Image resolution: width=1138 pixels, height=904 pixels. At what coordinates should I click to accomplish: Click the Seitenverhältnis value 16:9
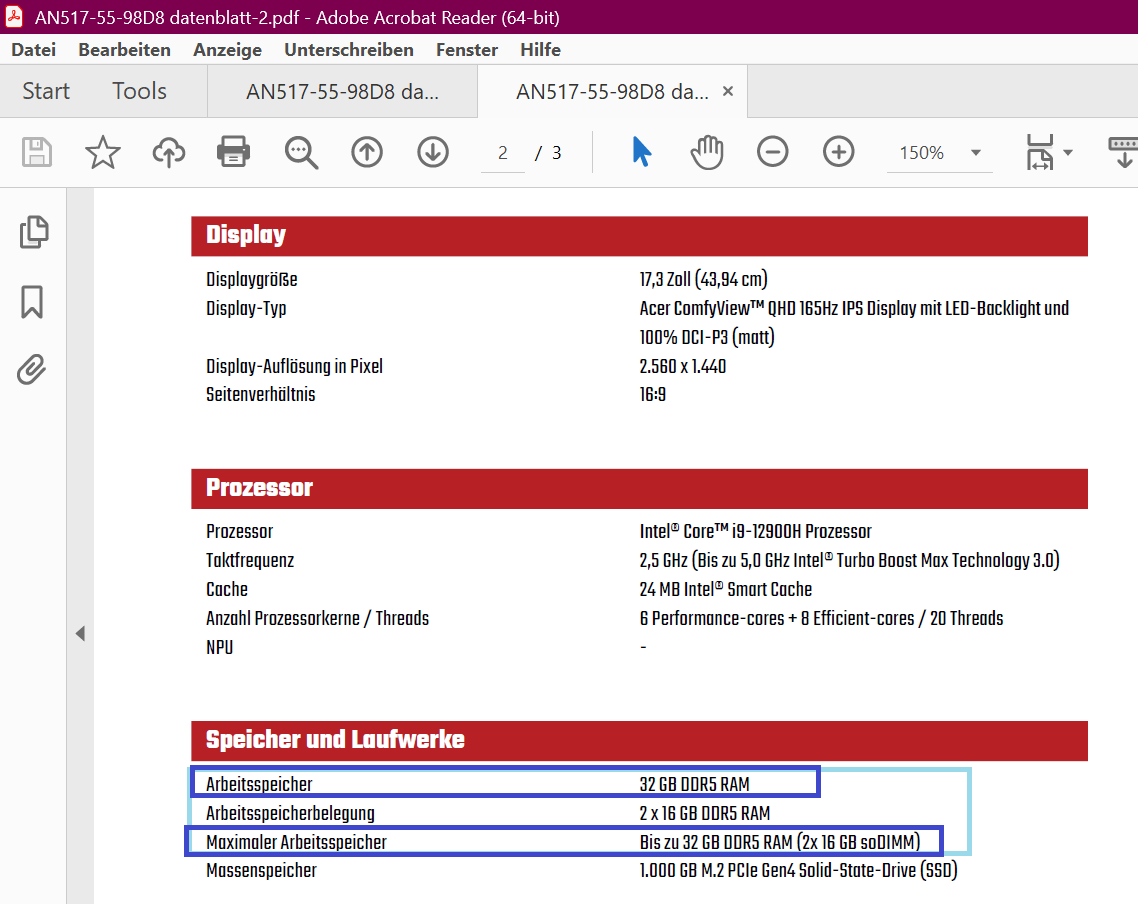tap(652, 395)
